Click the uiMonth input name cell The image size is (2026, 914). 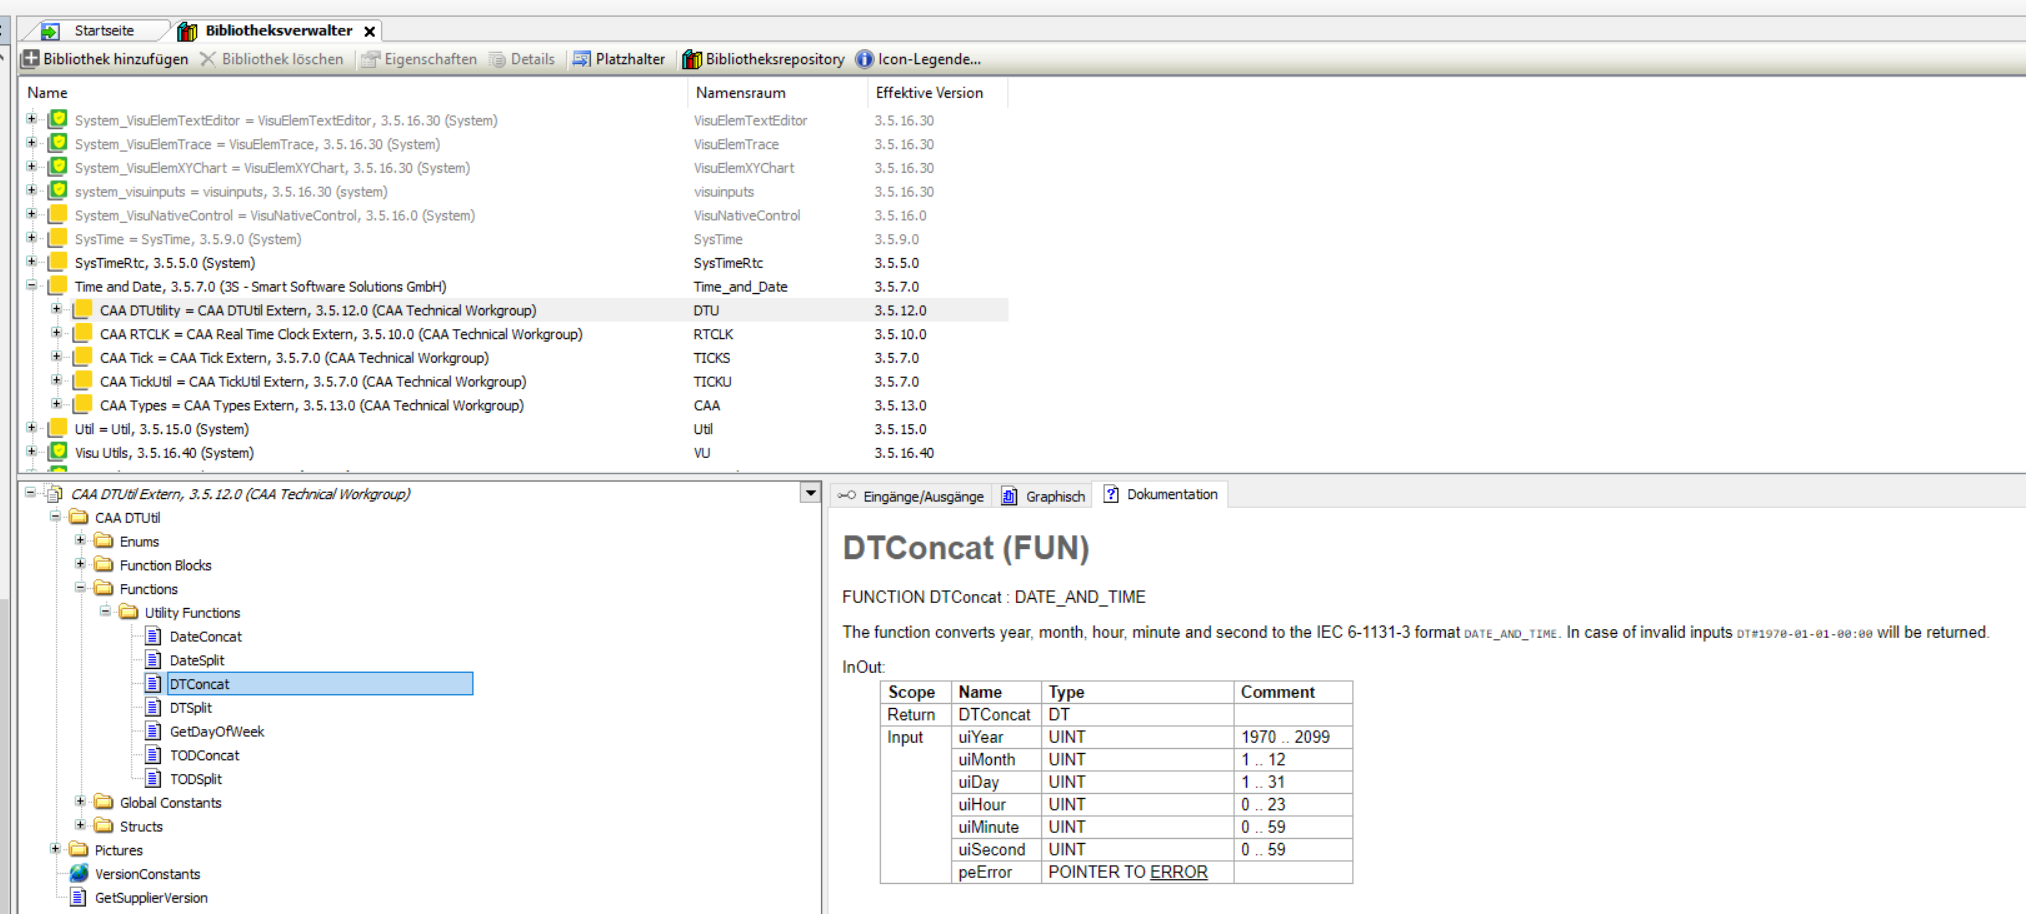[x=995, y=760]
